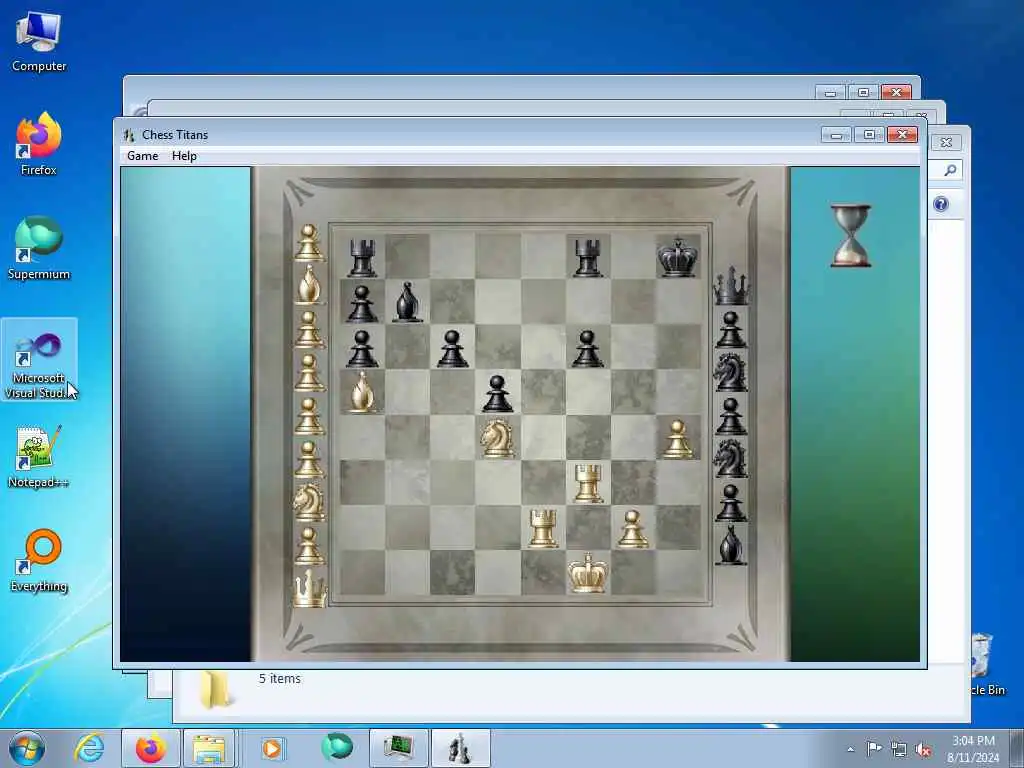Click the black pawn on c6
The height and width of the screenshot is (768, 1024).
(453, 348)
